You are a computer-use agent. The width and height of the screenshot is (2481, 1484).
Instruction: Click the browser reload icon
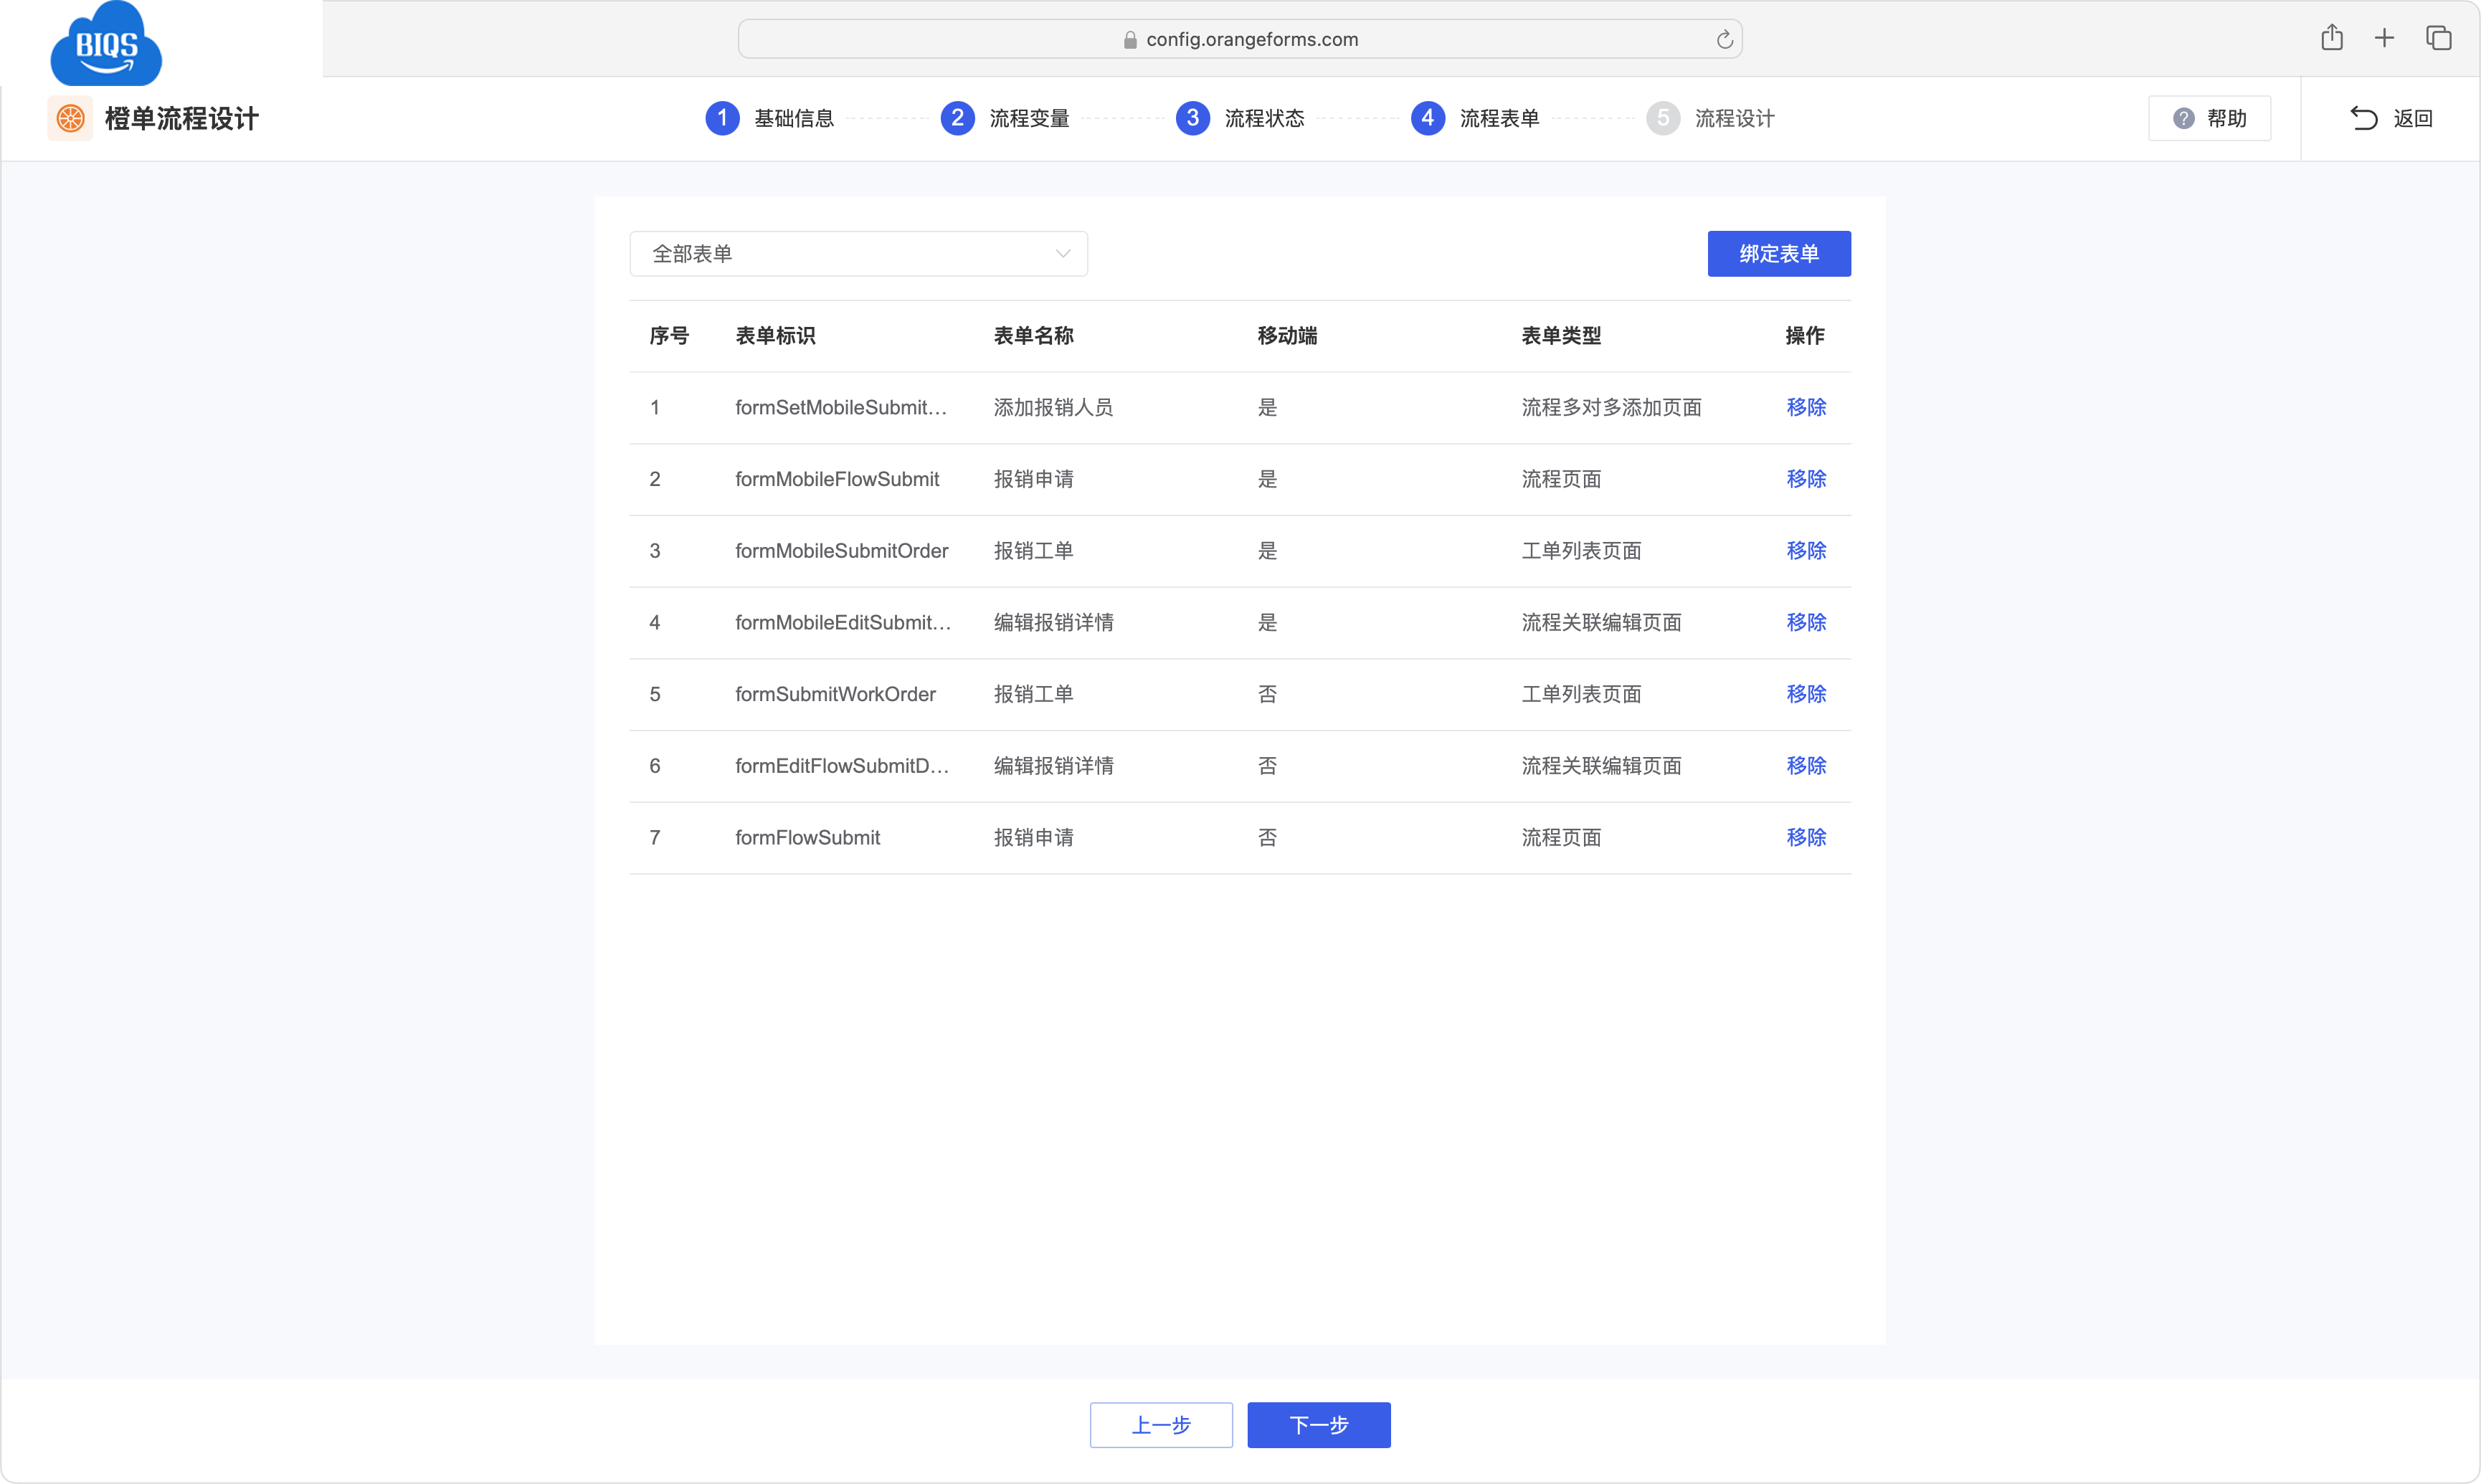pyautogui.click(x=1724, y=40)
